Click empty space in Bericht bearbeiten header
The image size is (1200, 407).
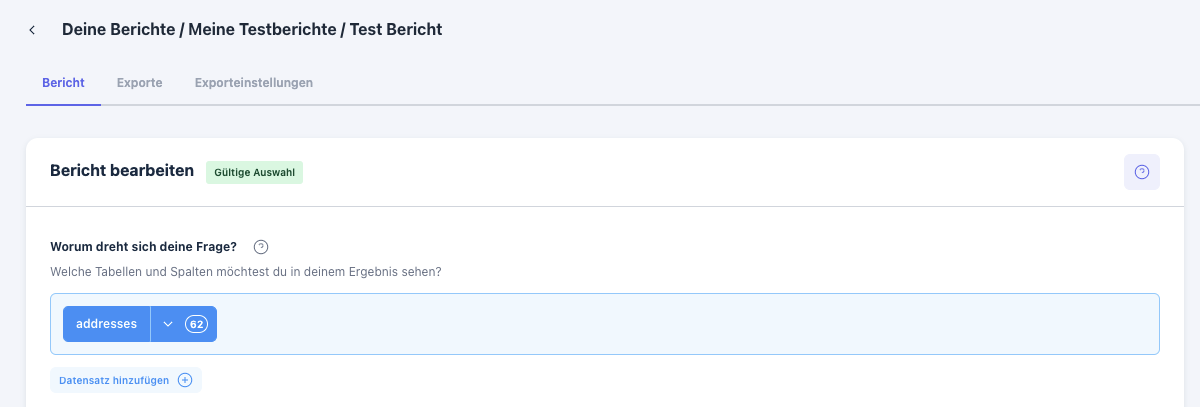point(700,172)
